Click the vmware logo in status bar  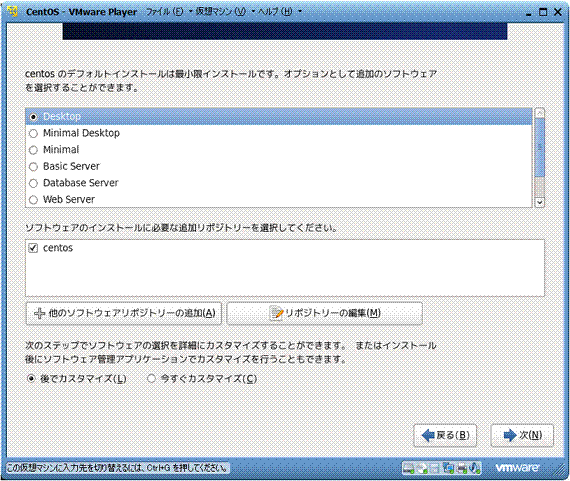click(x=518, y=468)
